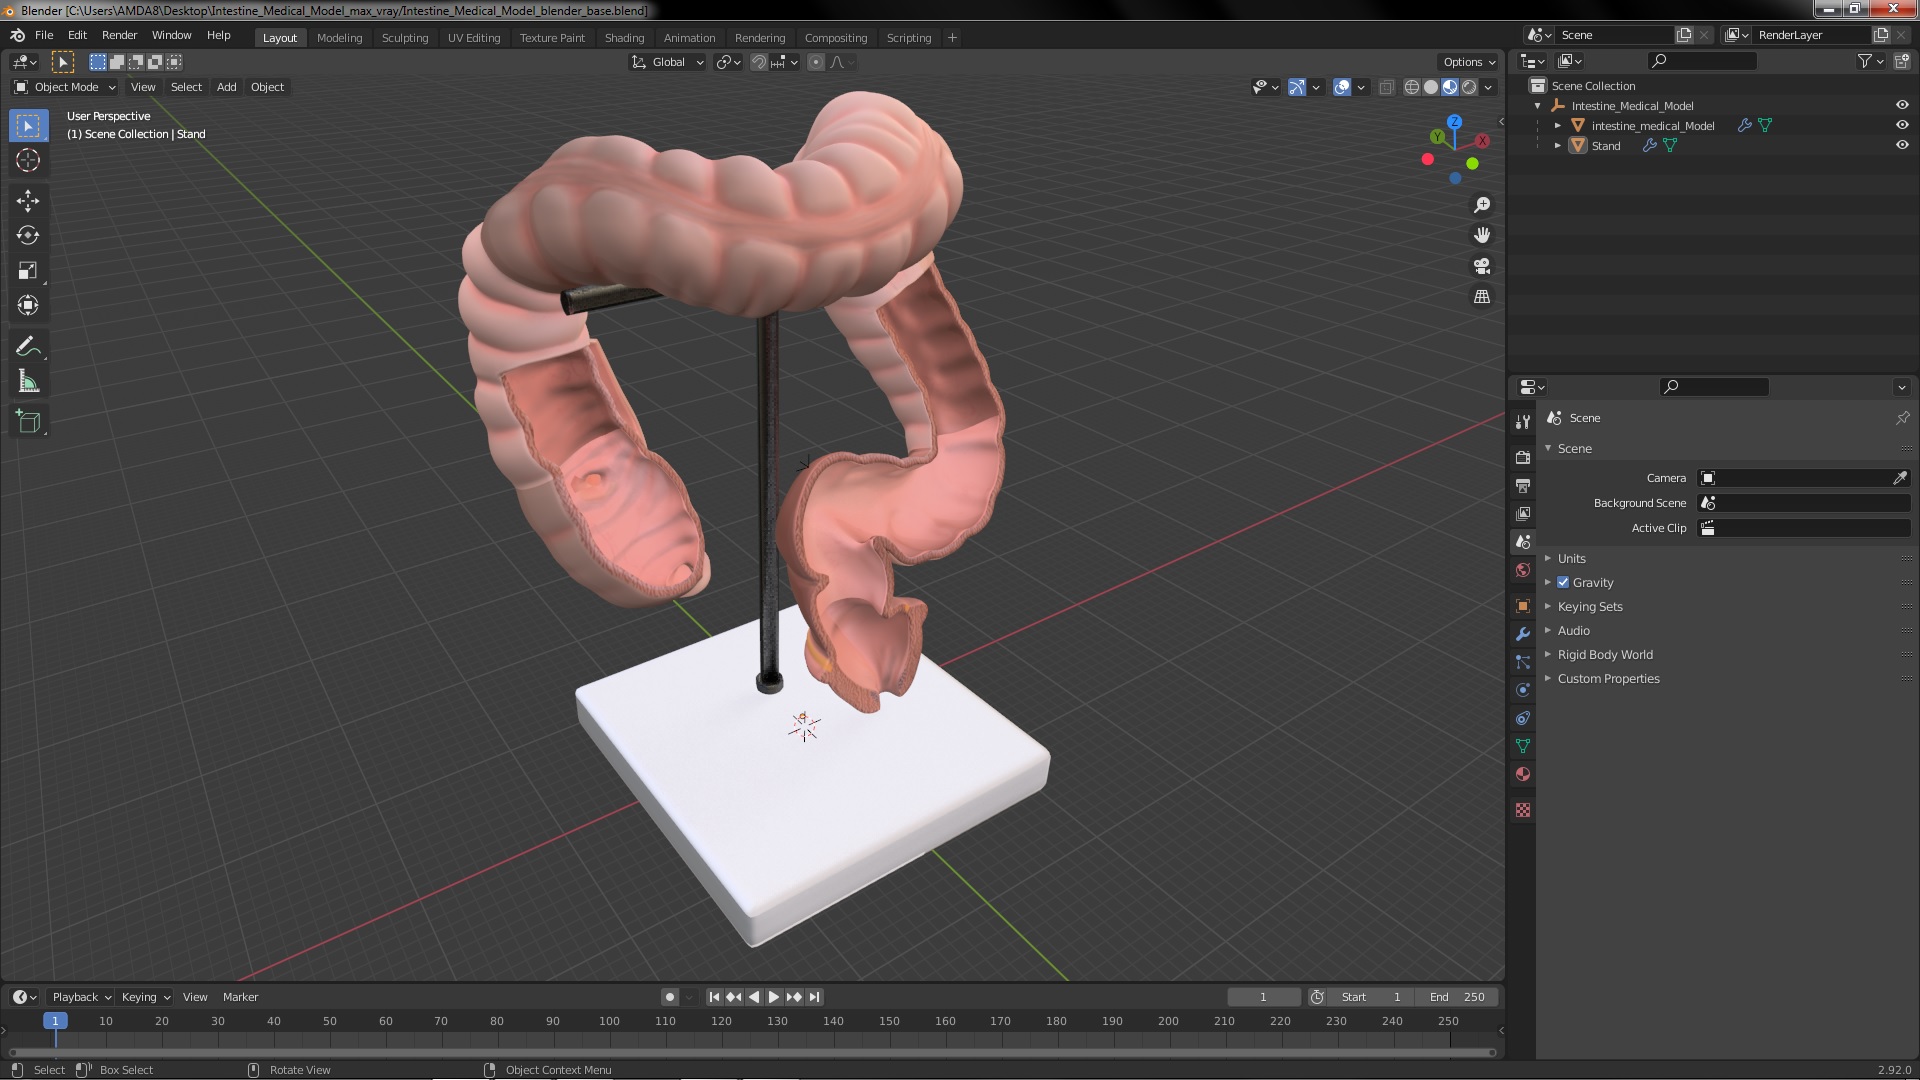This screenshot has width=1920, height=1080.
Task: Expand the Stand object tree
Action: coord(1557,145)
